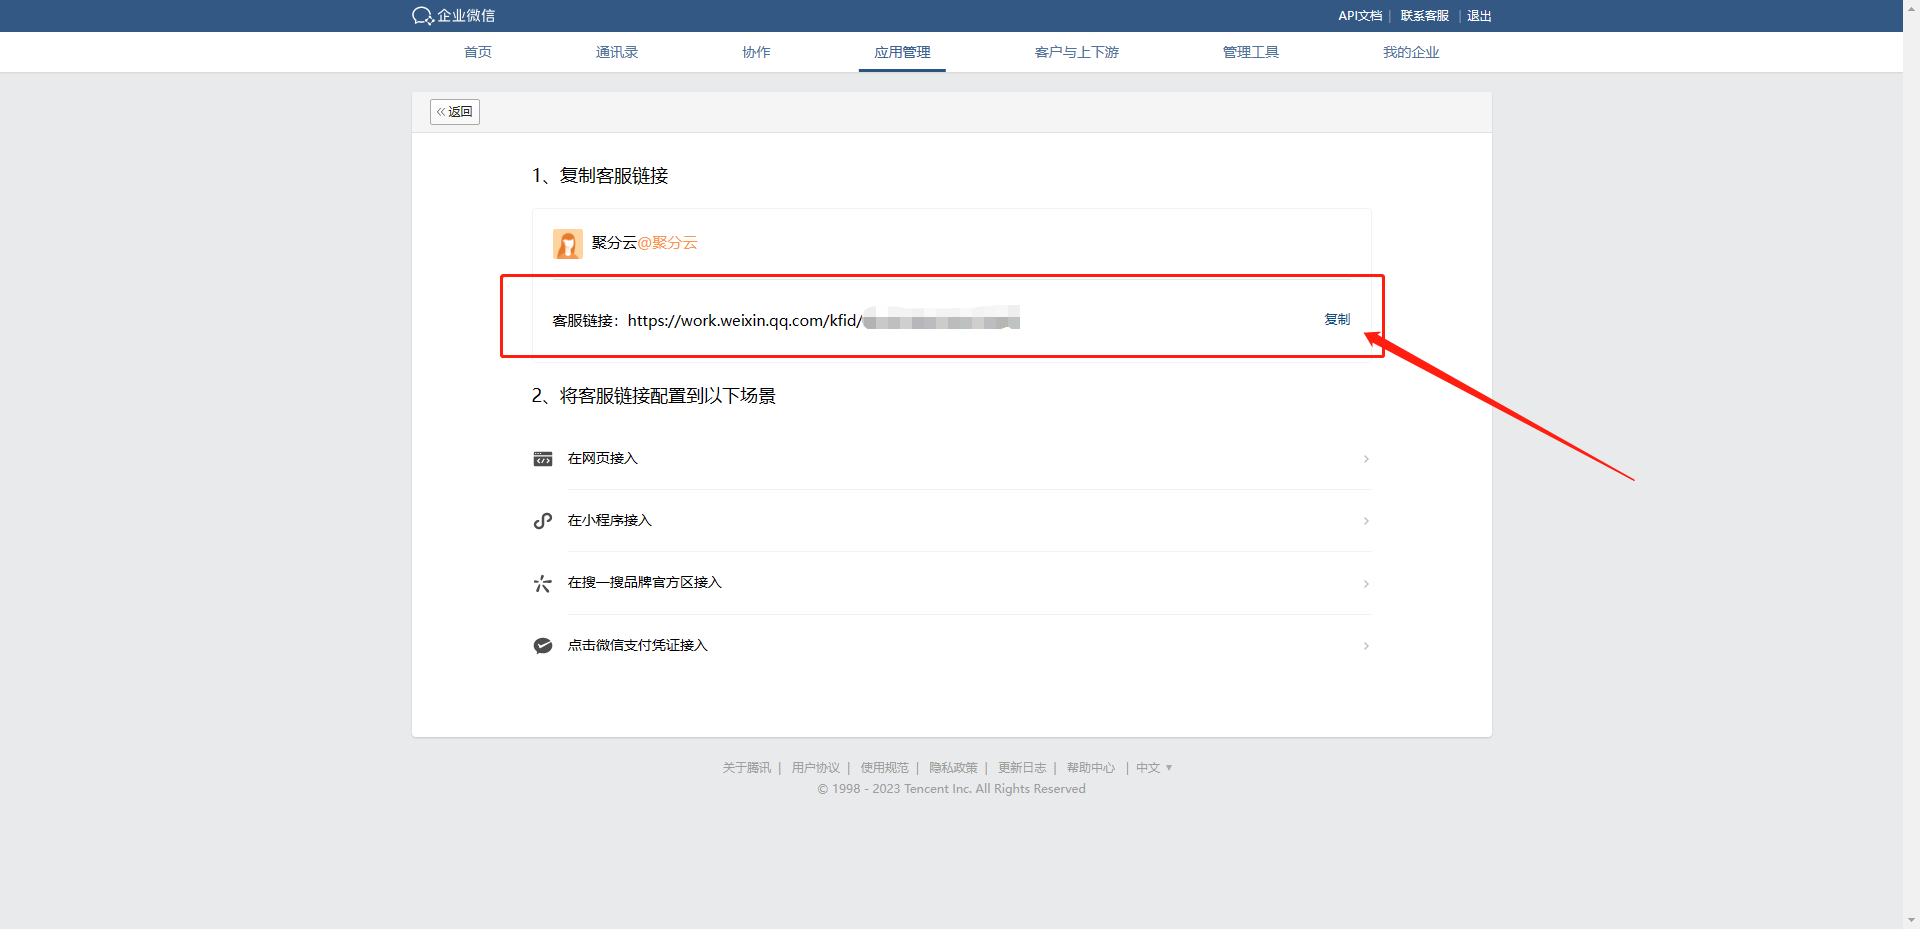Click the 企业微信 logo icon

[x=423, y=16]
